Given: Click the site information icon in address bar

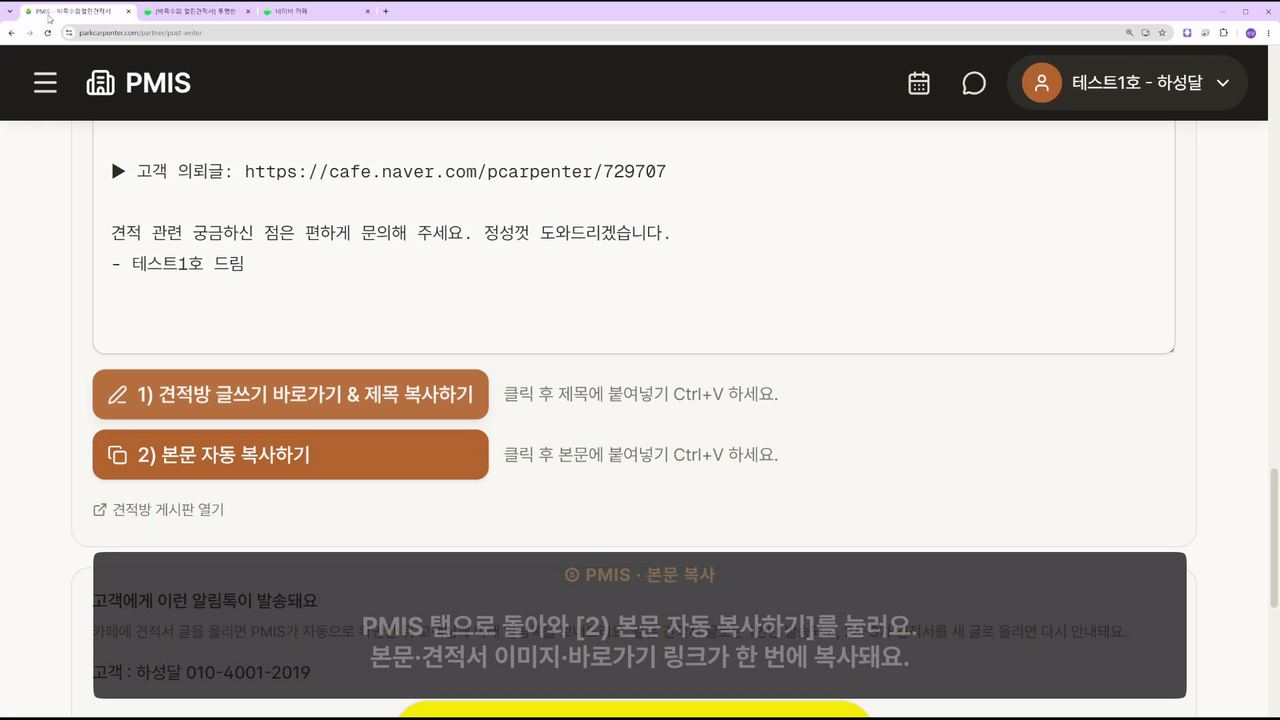Looking at the screenshot, I should click(x=69, y=33).
